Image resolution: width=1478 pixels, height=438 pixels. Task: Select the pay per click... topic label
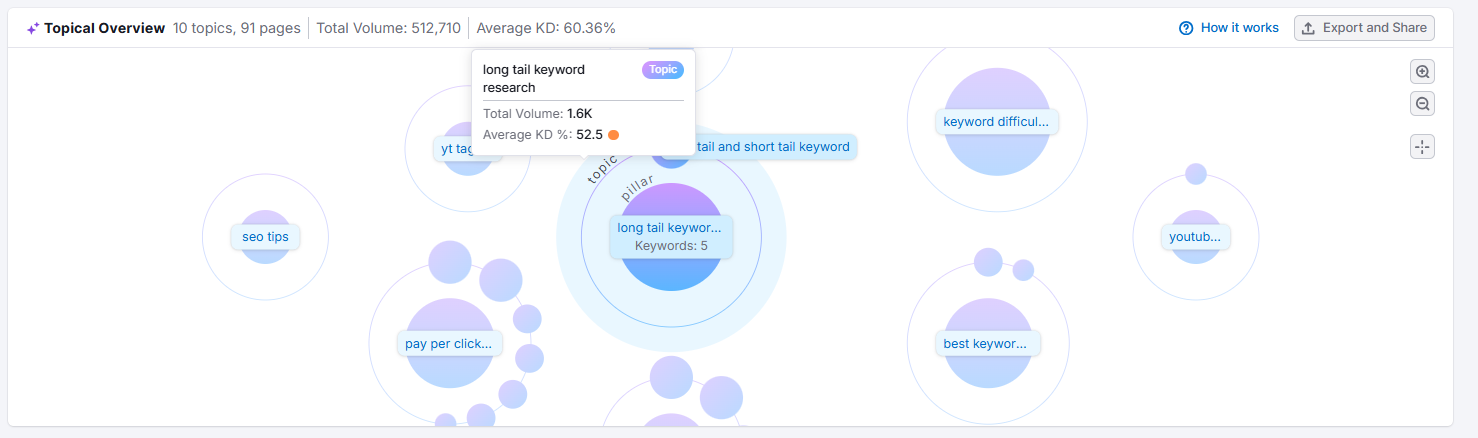(449, 344)
